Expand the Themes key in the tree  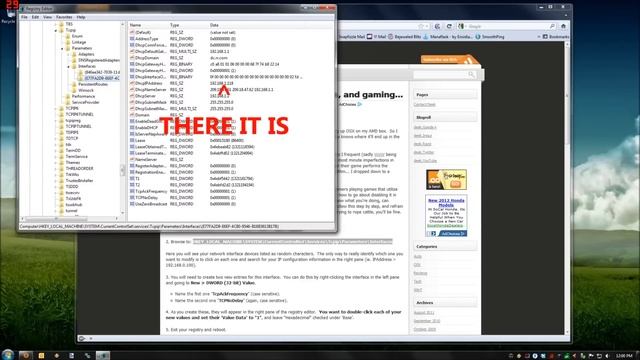click(x=56, y=162)
